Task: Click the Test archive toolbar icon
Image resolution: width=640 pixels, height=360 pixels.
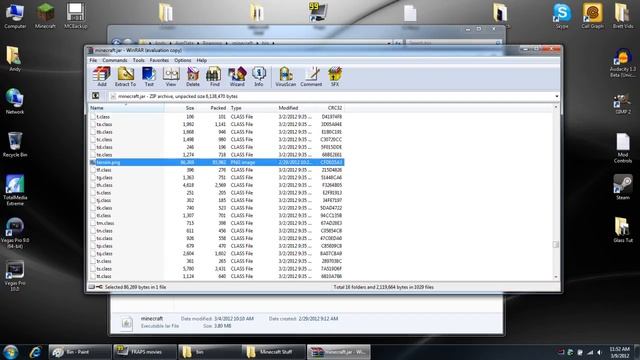Action: pos(149,76)
